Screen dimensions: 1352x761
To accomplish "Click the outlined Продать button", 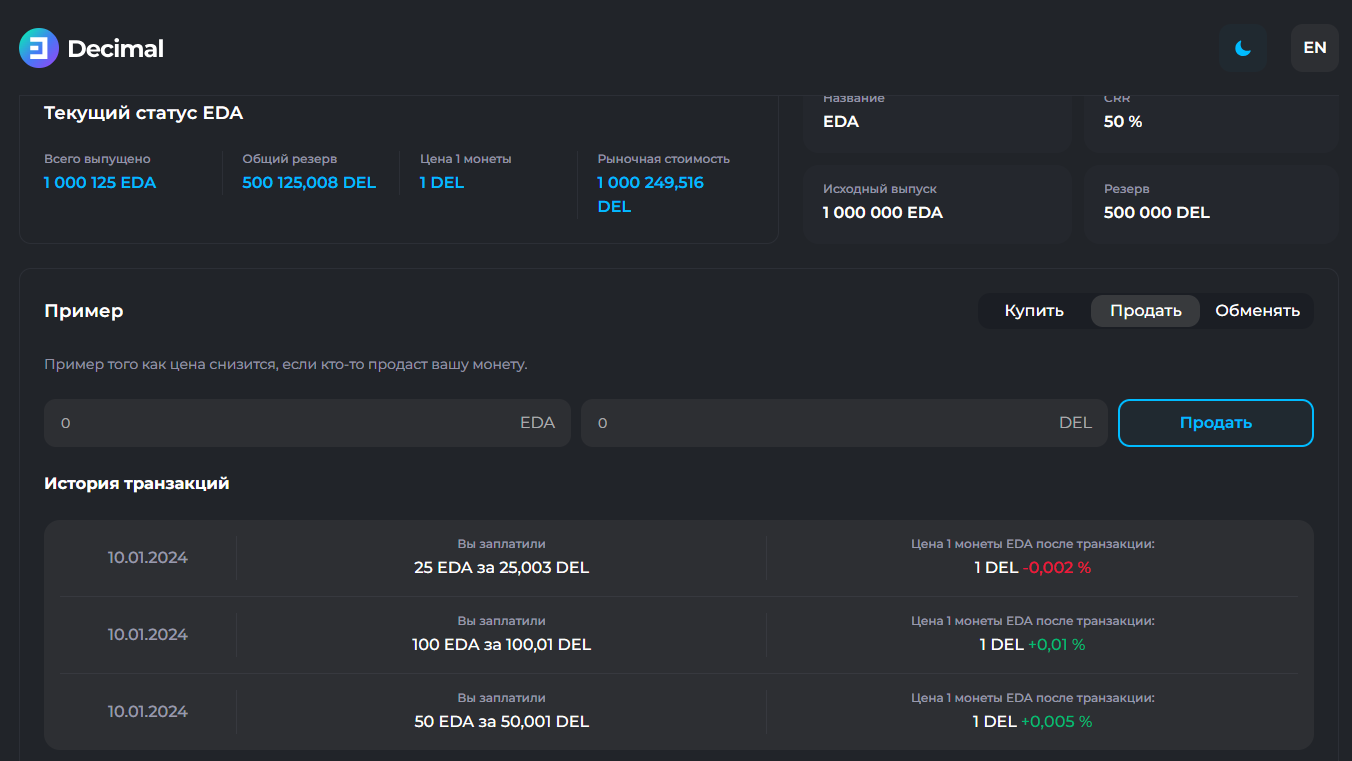I will (1216, 423).
